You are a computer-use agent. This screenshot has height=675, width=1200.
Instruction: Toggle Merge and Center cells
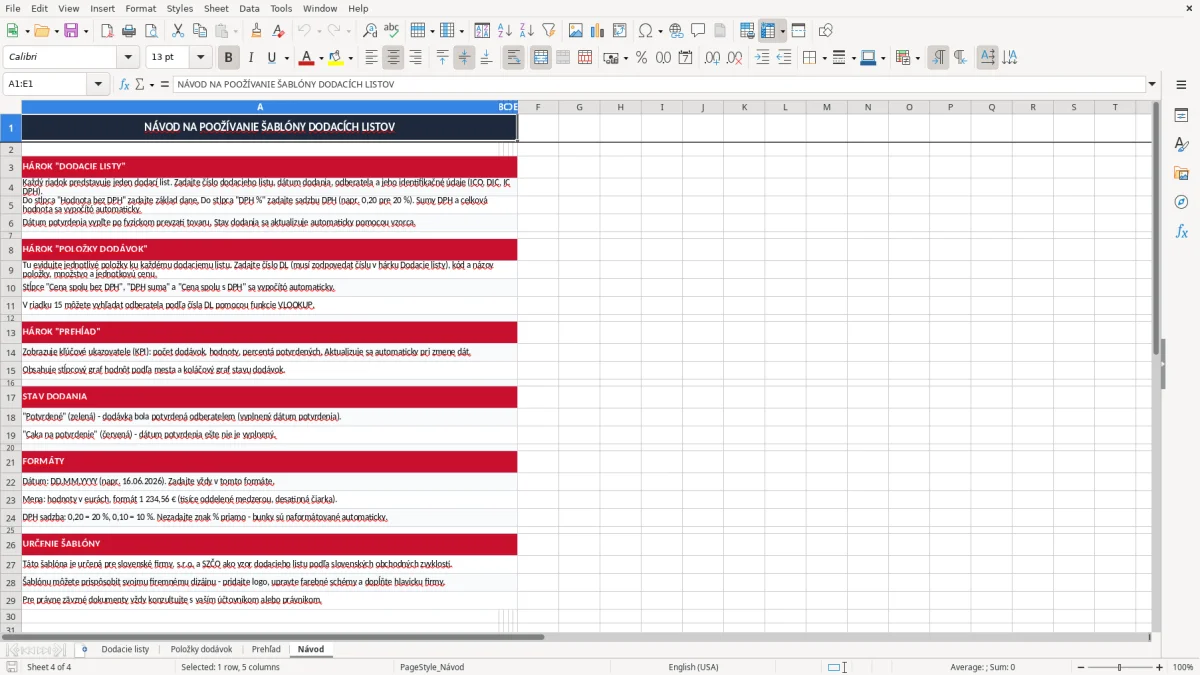[x=541, y=58]
